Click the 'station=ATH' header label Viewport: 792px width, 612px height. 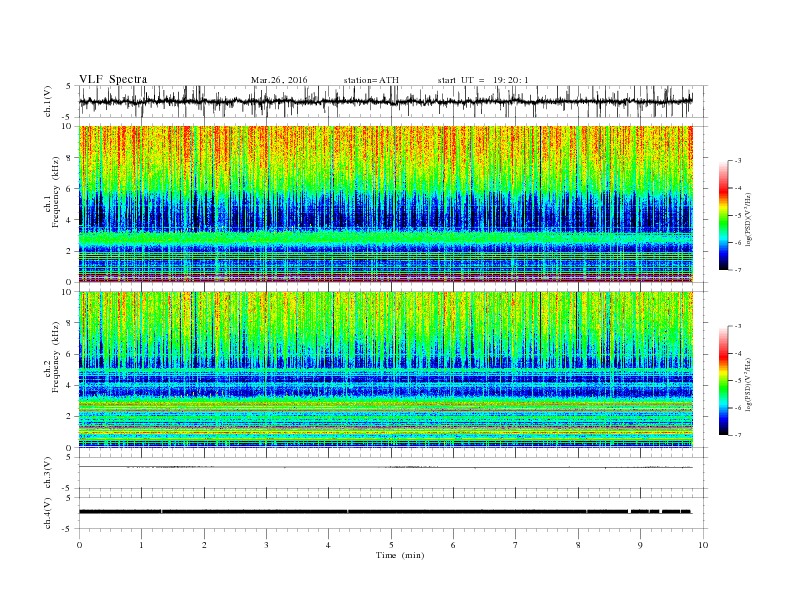[371, 80]
